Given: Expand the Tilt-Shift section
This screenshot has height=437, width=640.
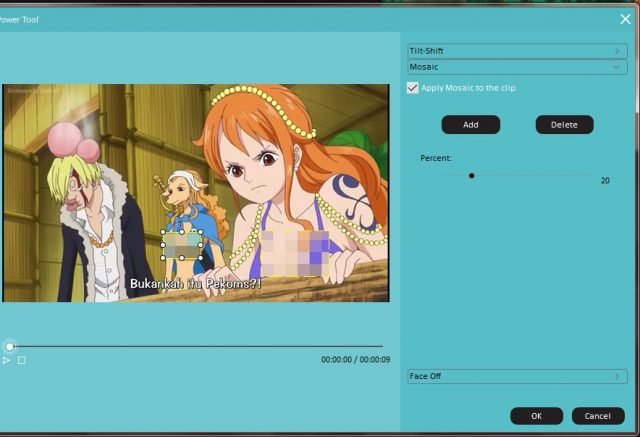Looking at the screenshot, I should click(517, 50).
